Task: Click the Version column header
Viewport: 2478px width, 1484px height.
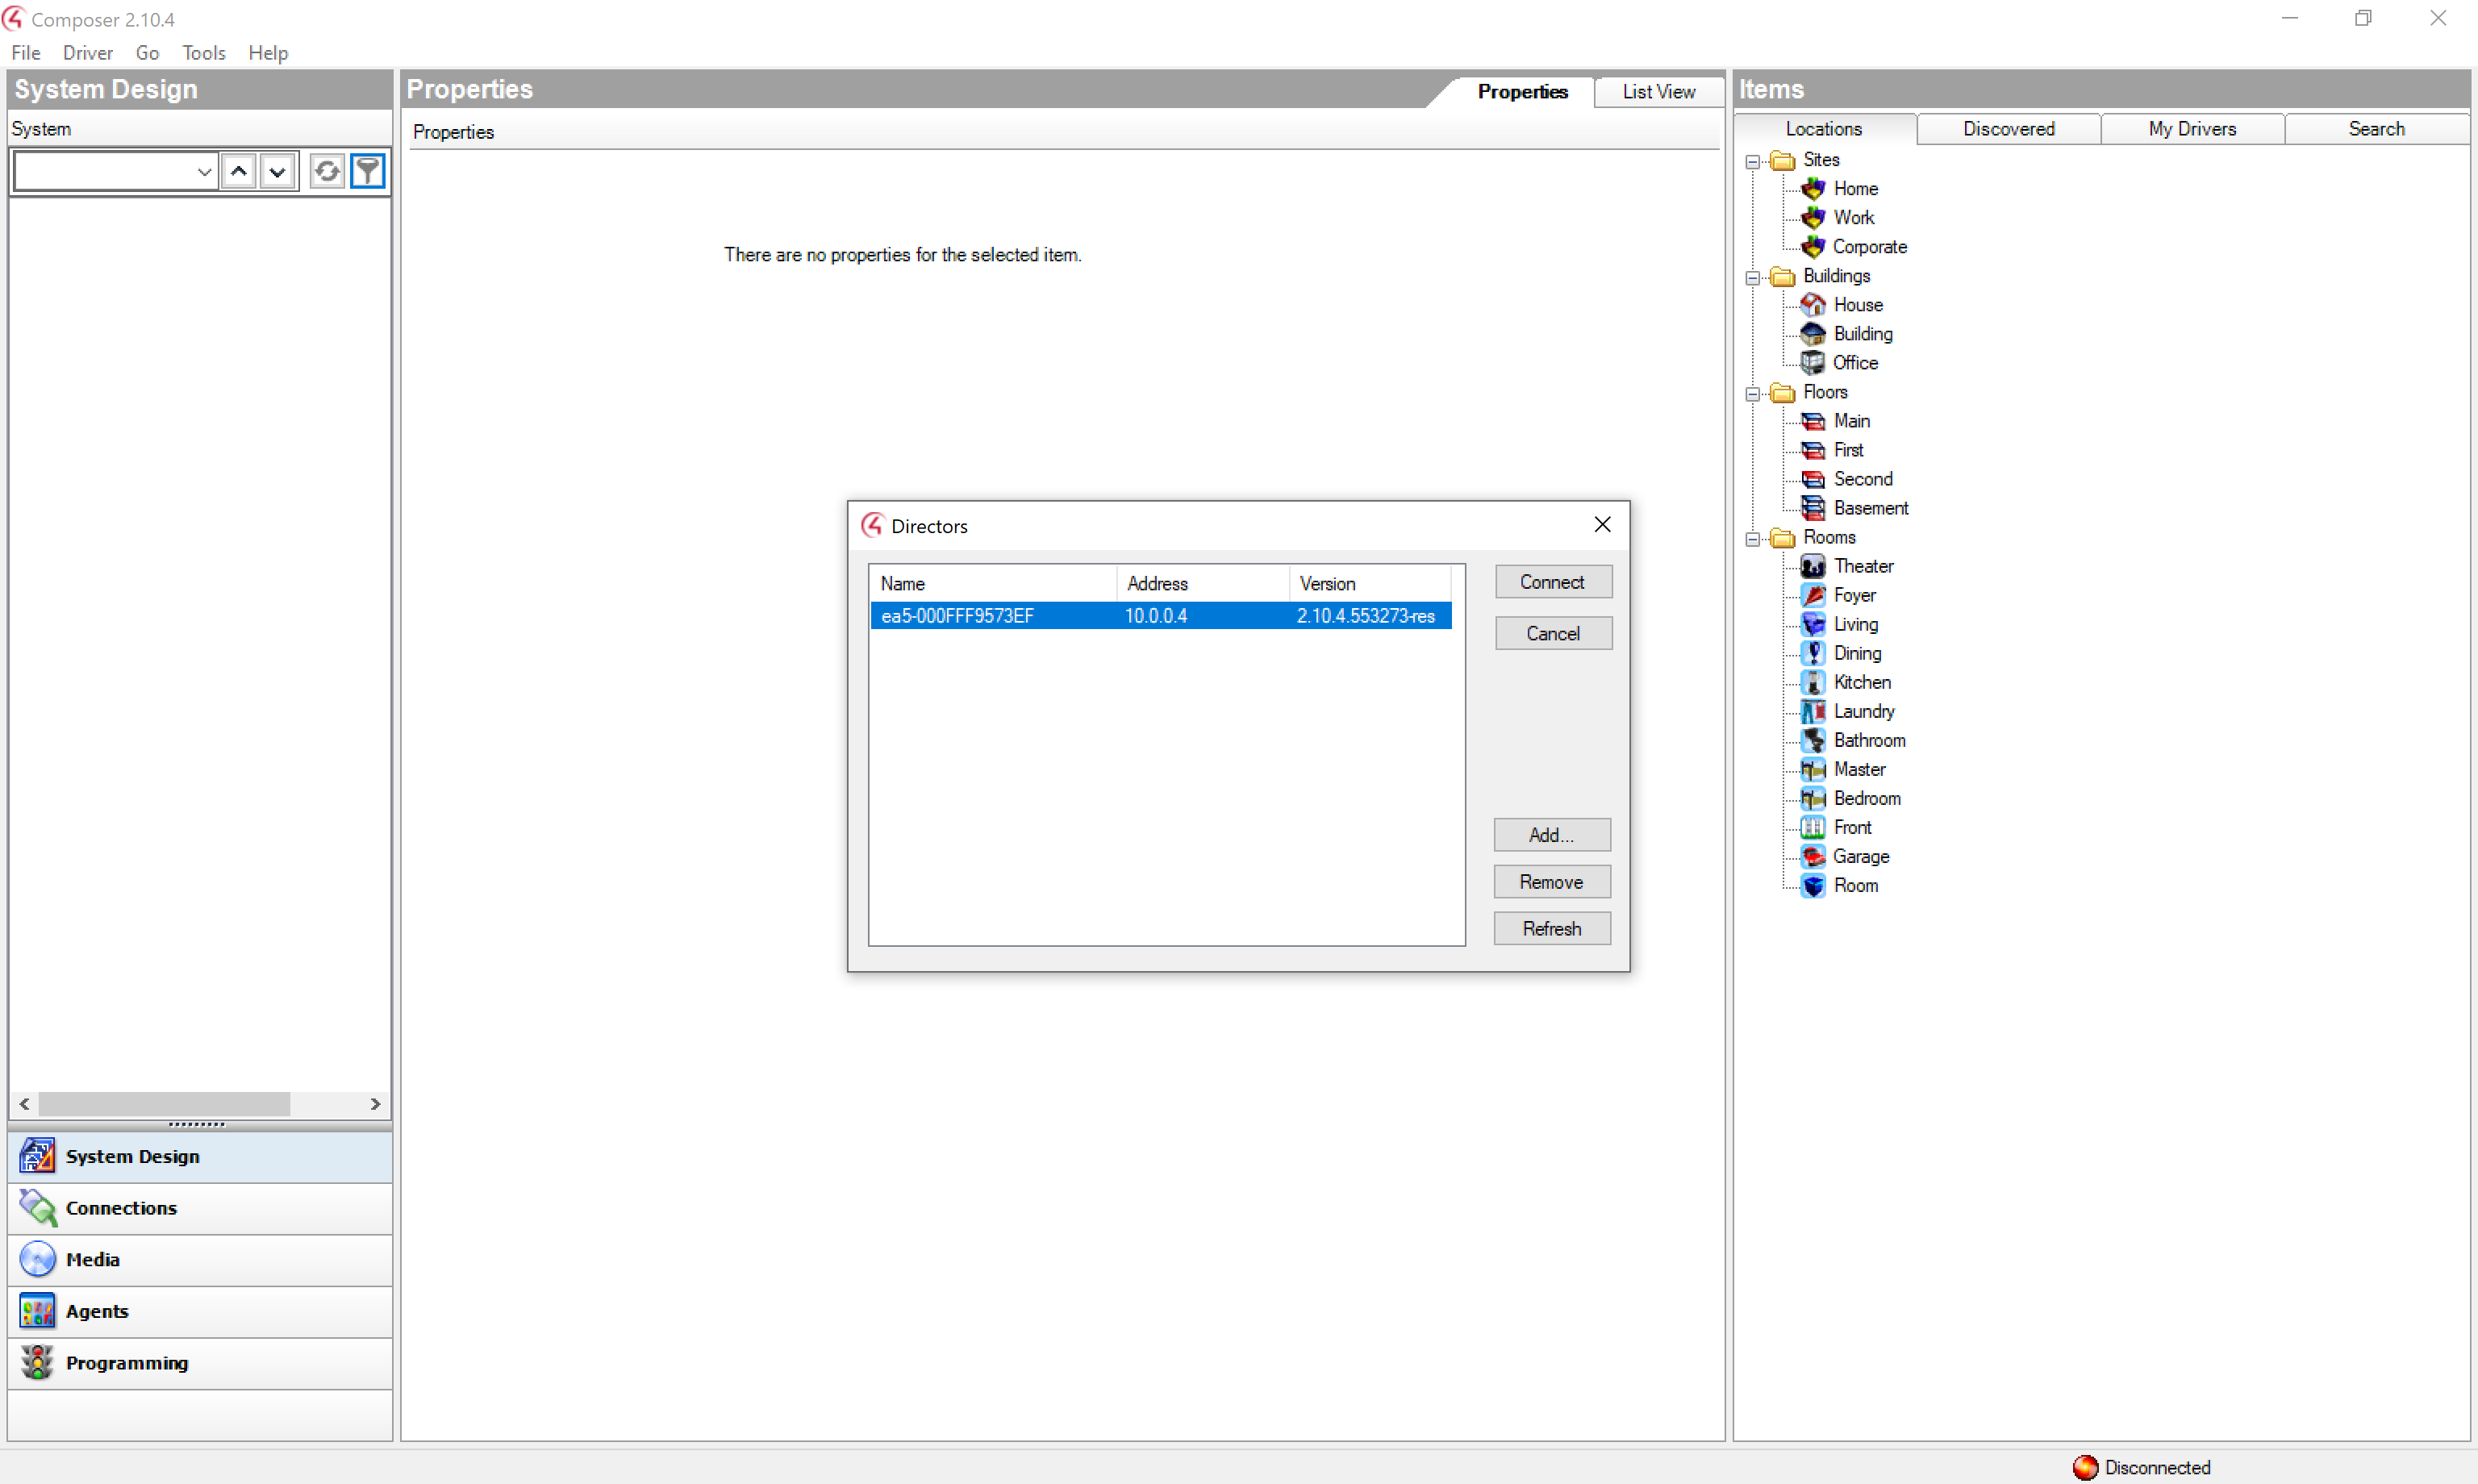Action: click(x=1370, y=584)
